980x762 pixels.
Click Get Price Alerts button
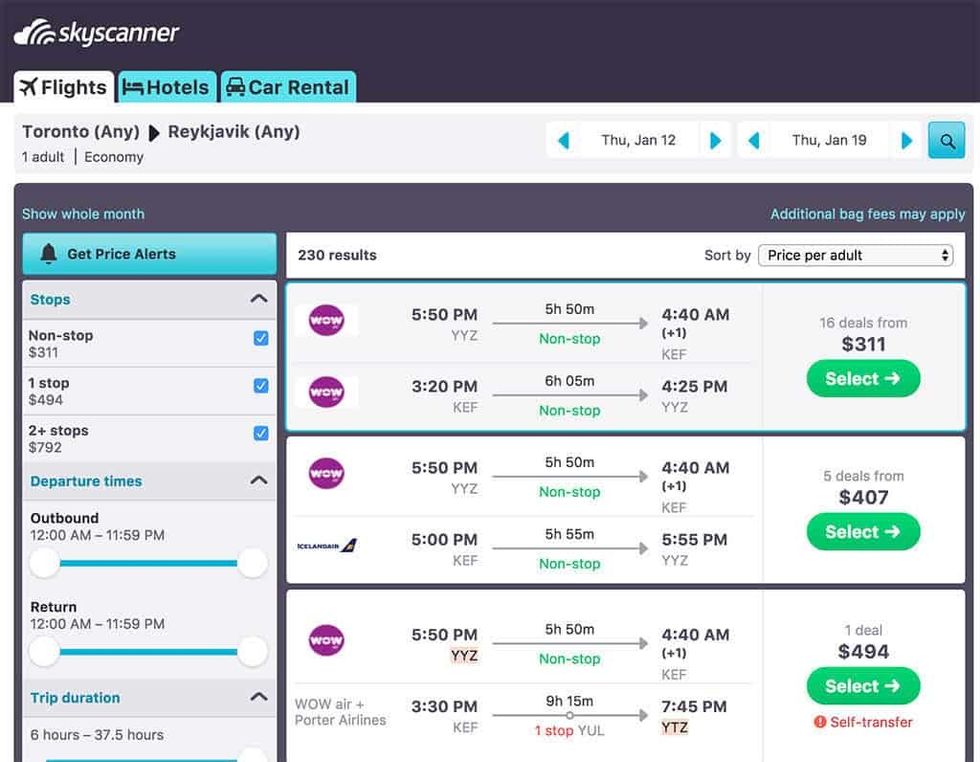[149, 254]
